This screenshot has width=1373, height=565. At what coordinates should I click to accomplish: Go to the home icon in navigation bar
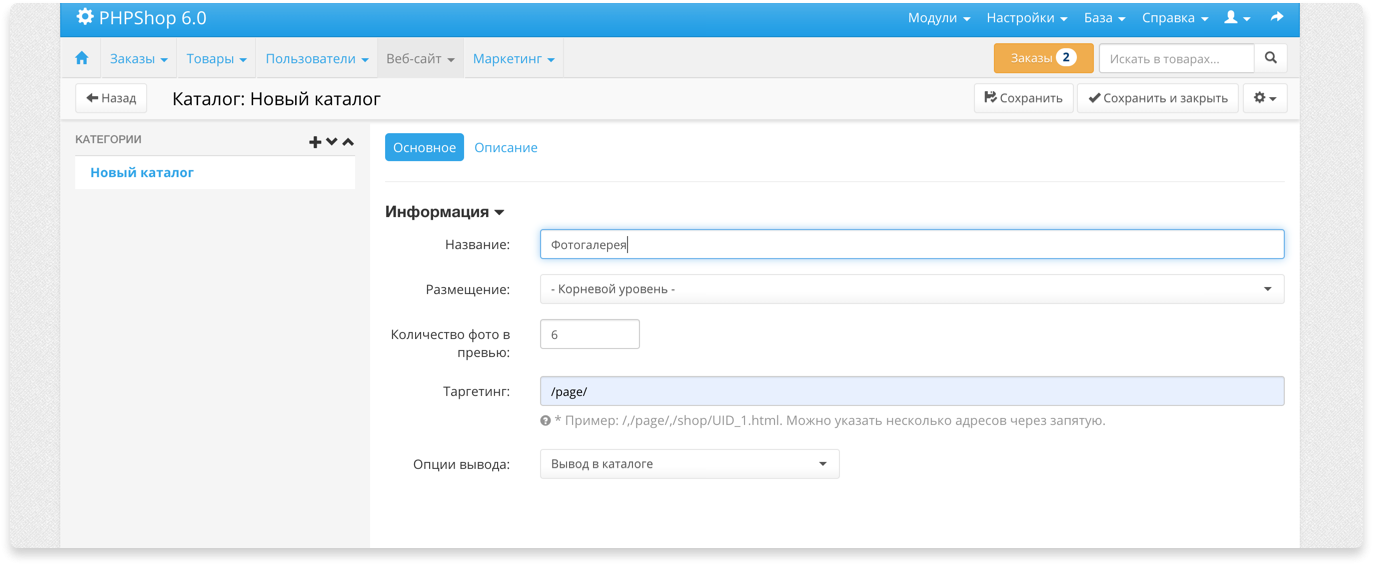click(x=82, y=59)
